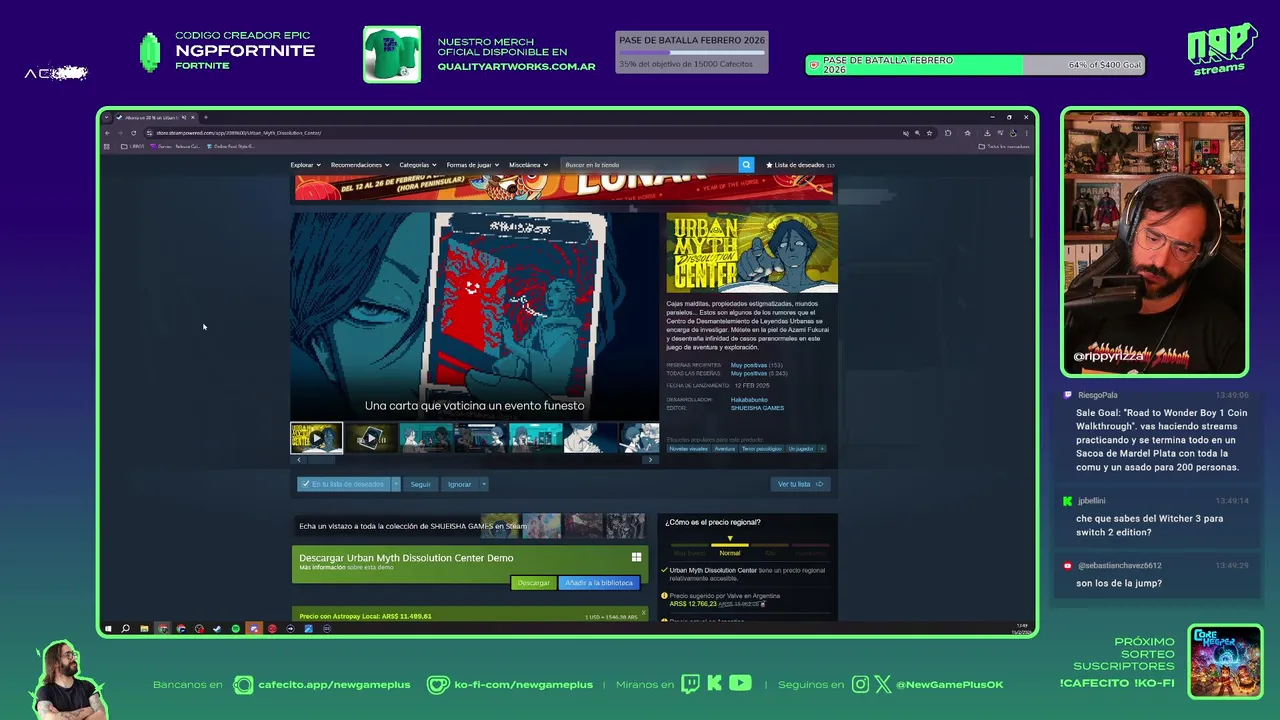Click the Normal regional price level
Viewport: 1280px width, 720px height.
730,553
